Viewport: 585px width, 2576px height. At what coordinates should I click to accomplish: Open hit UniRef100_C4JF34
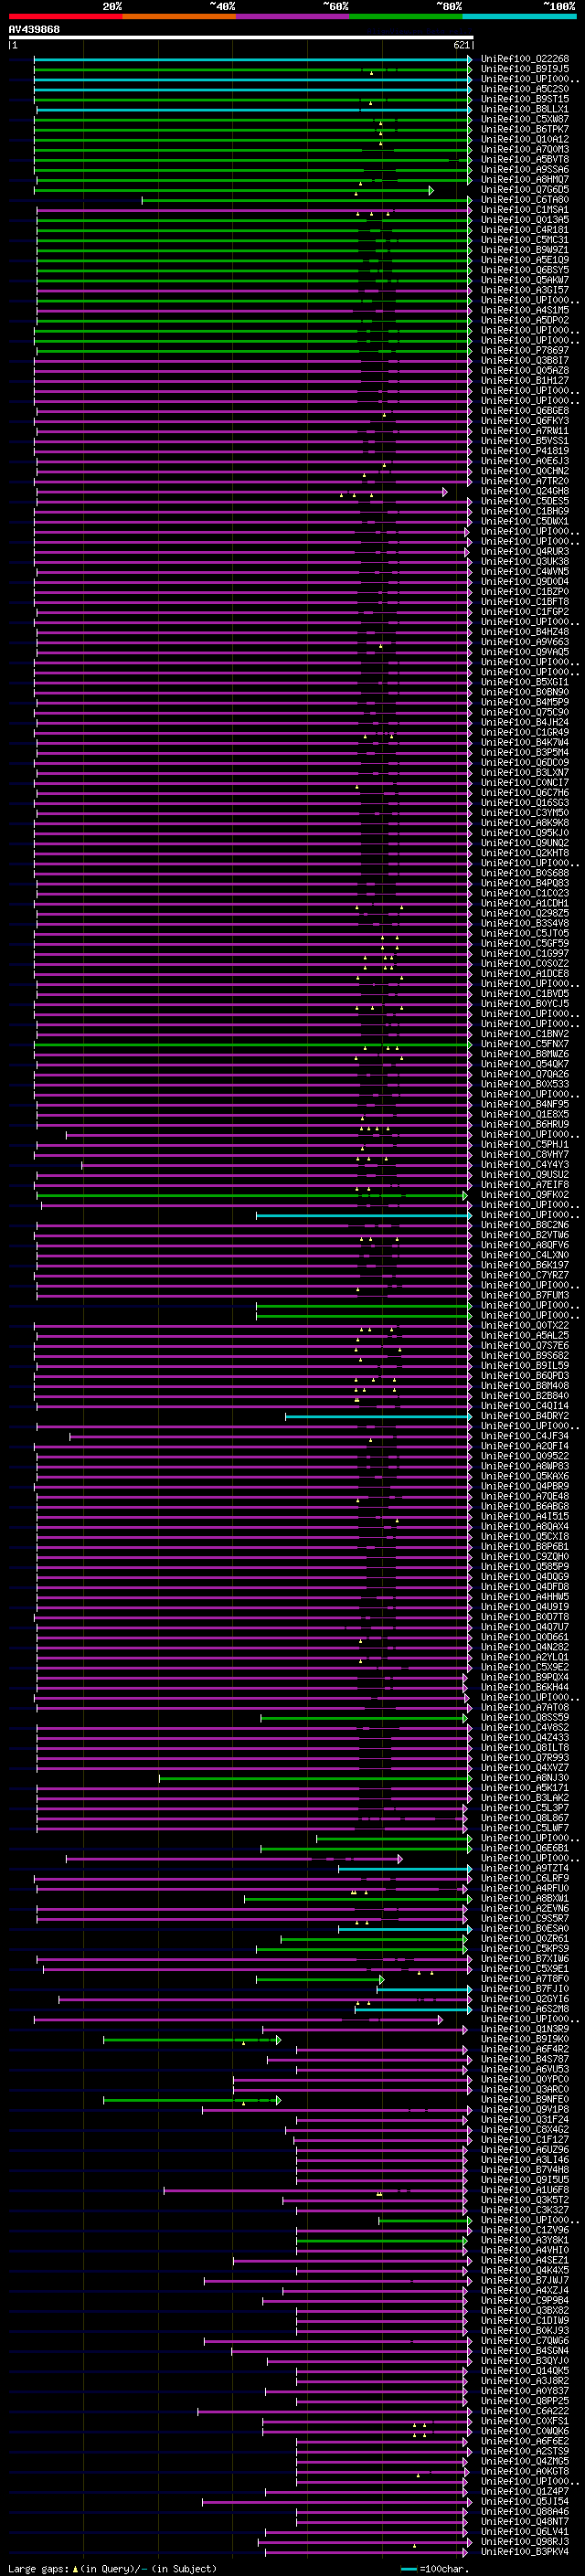524,1436
